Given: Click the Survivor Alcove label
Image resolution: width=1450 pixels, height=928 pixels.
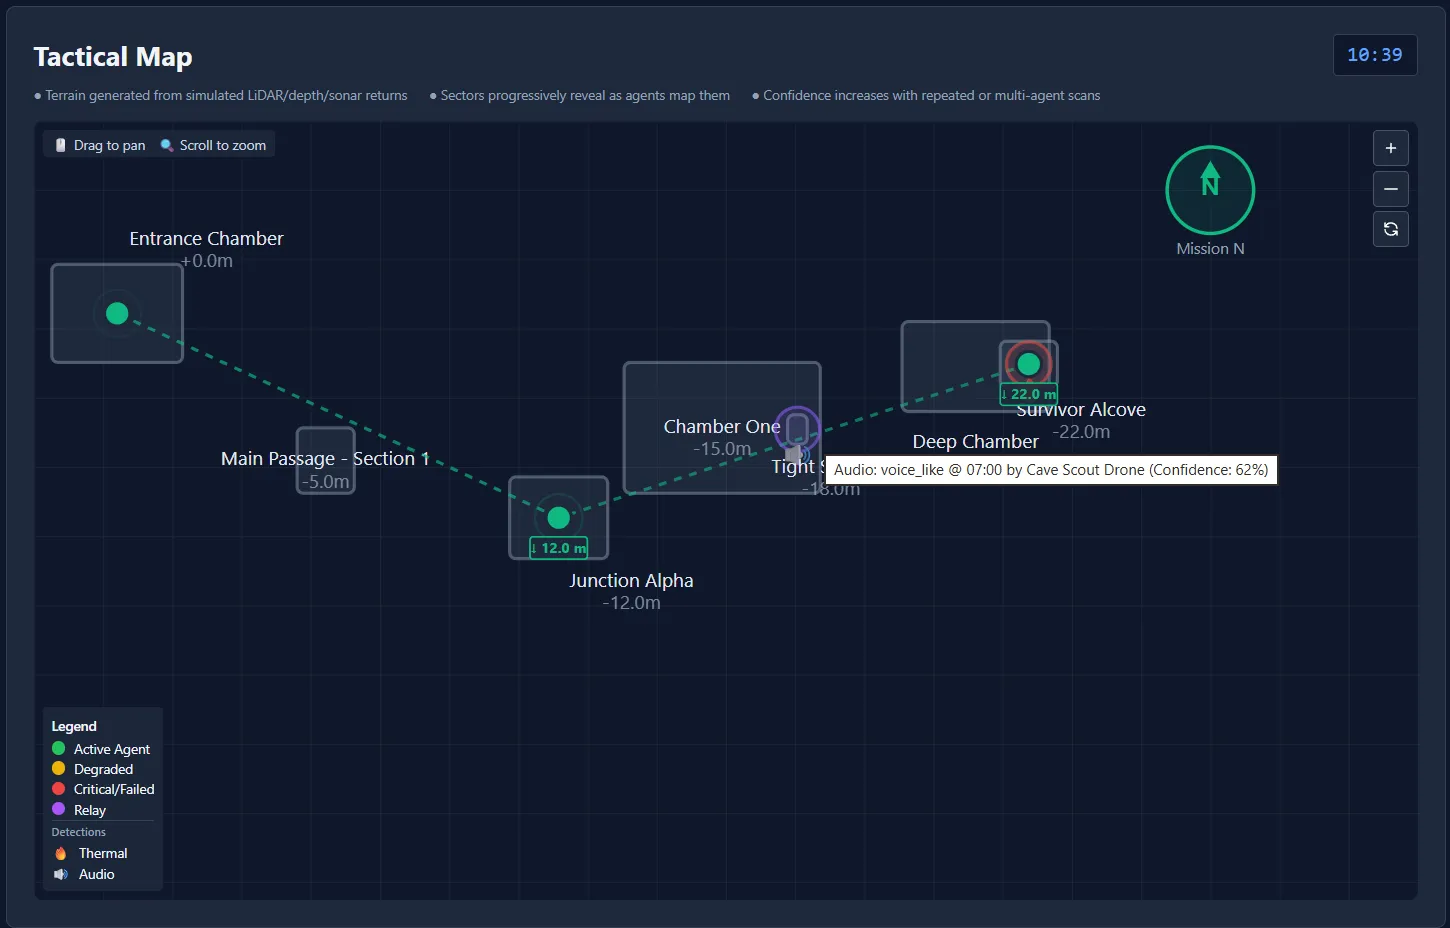Looking at the screenshot, I should [x=1081, y=410].
